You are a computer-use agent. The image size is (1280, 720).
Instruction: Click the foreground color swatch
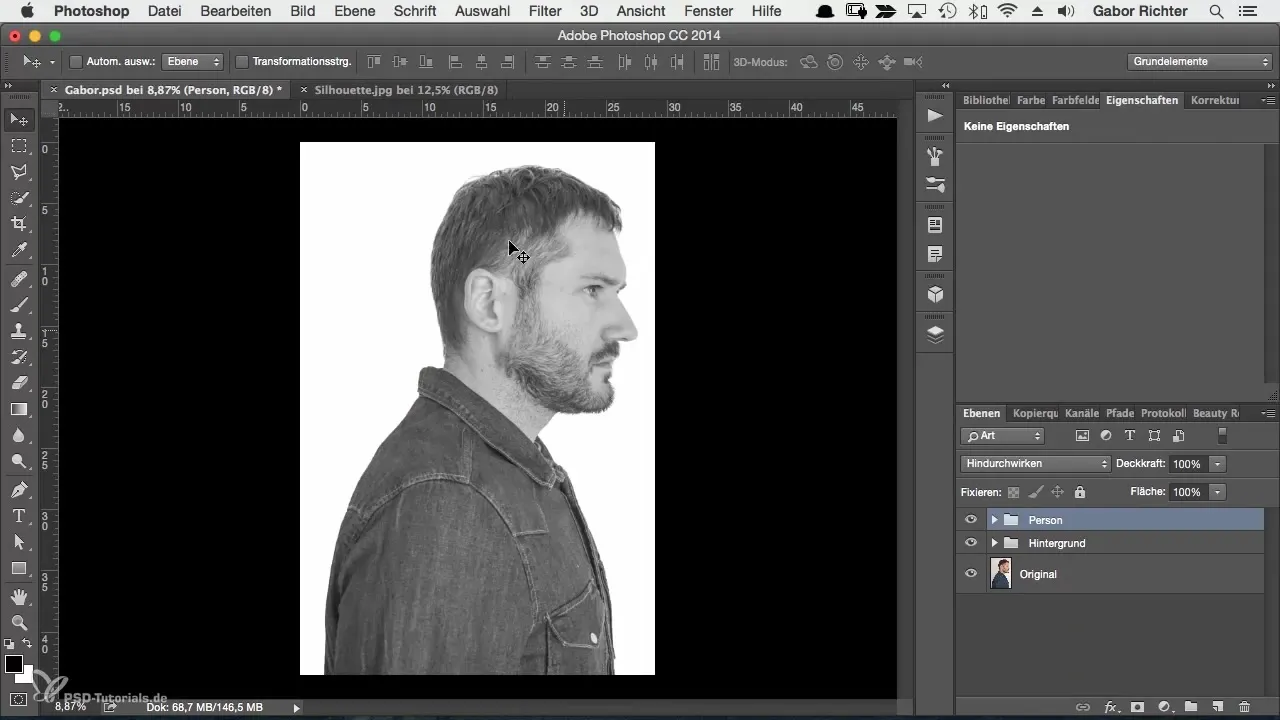tap(14, 664)
